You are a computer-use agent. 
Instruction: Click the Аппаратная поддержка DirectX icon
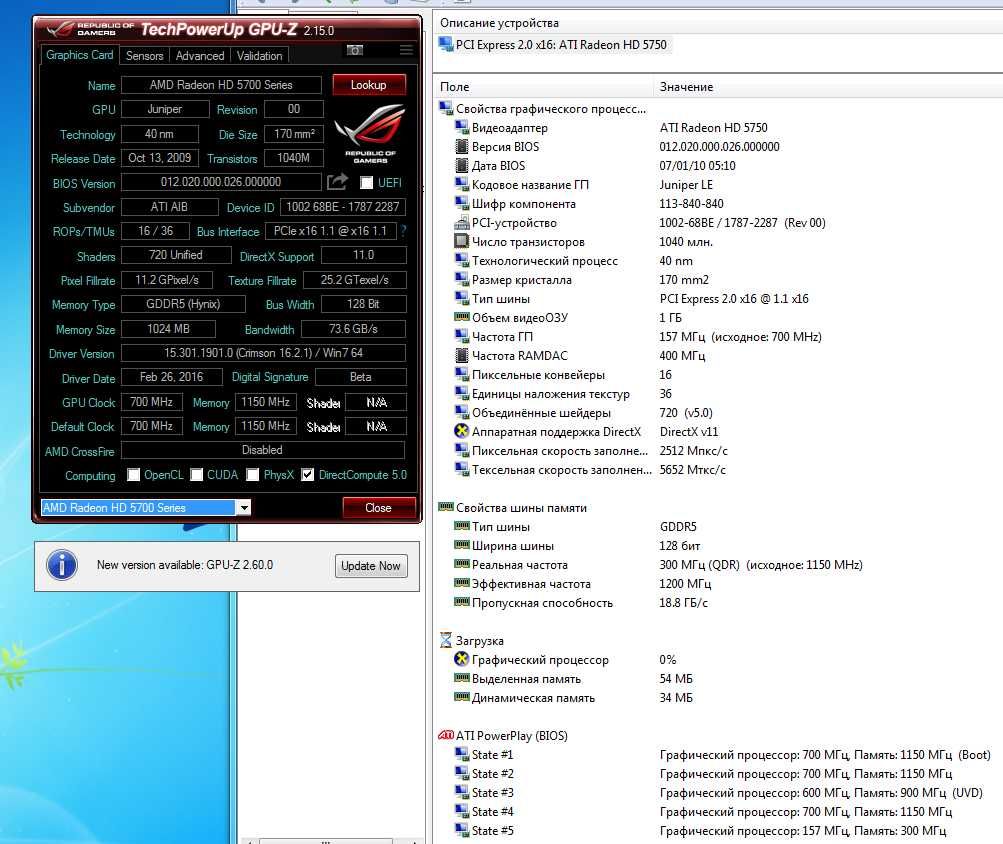pos(461,431)
